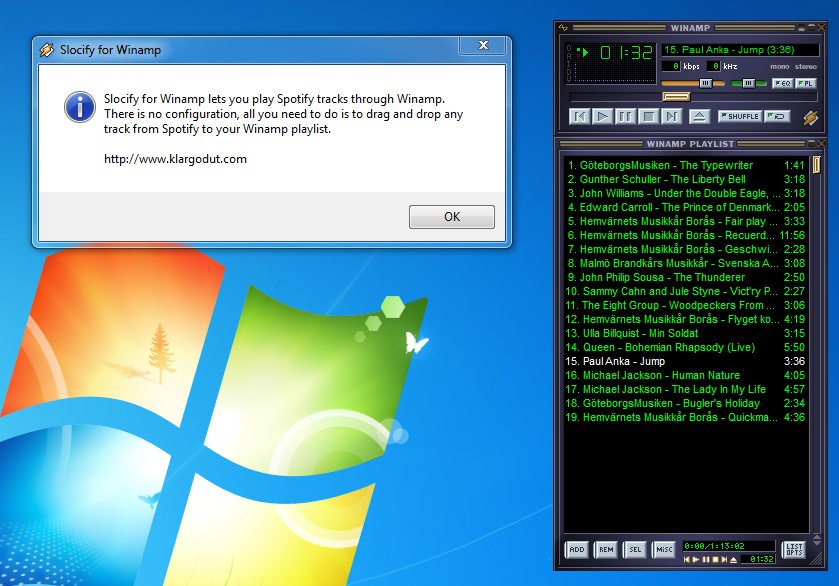Viewport: 839px width, 586px height.
Task: Click the Previous track button in Winamp
Action: [x=579, y=116]
